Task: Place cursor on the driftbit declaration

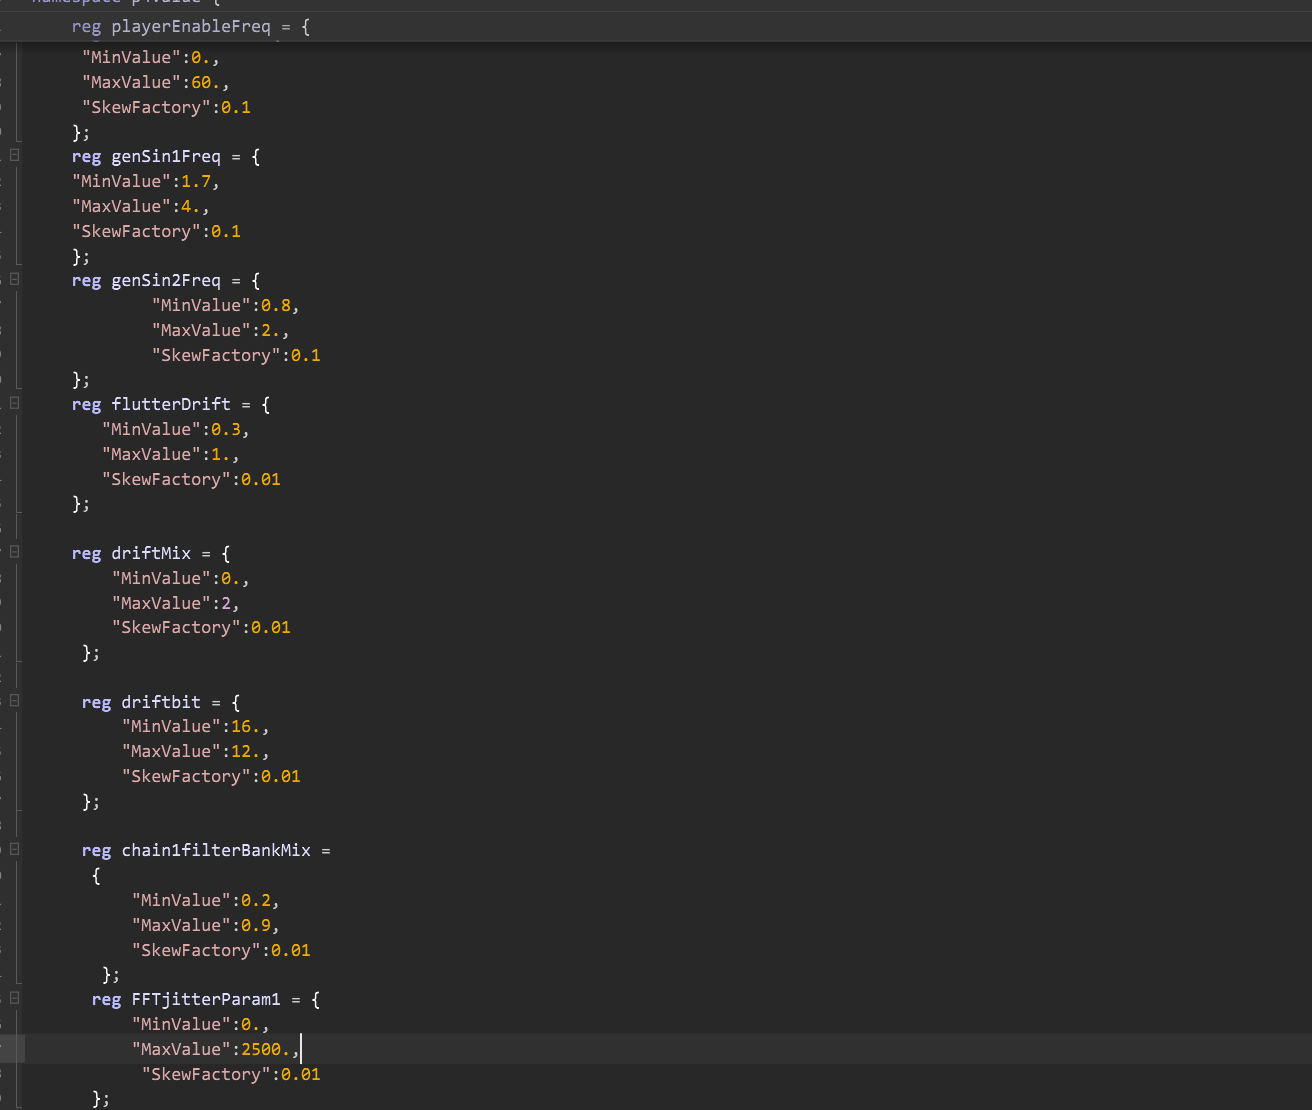Action: point(161,702)
